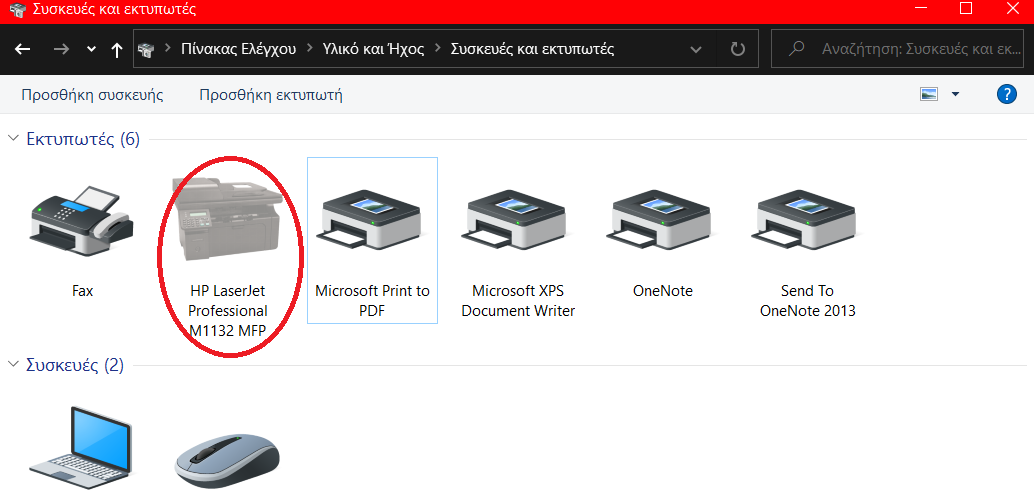Select the OneNote printer icon
1034x504 pixels.
click(662, 222)
